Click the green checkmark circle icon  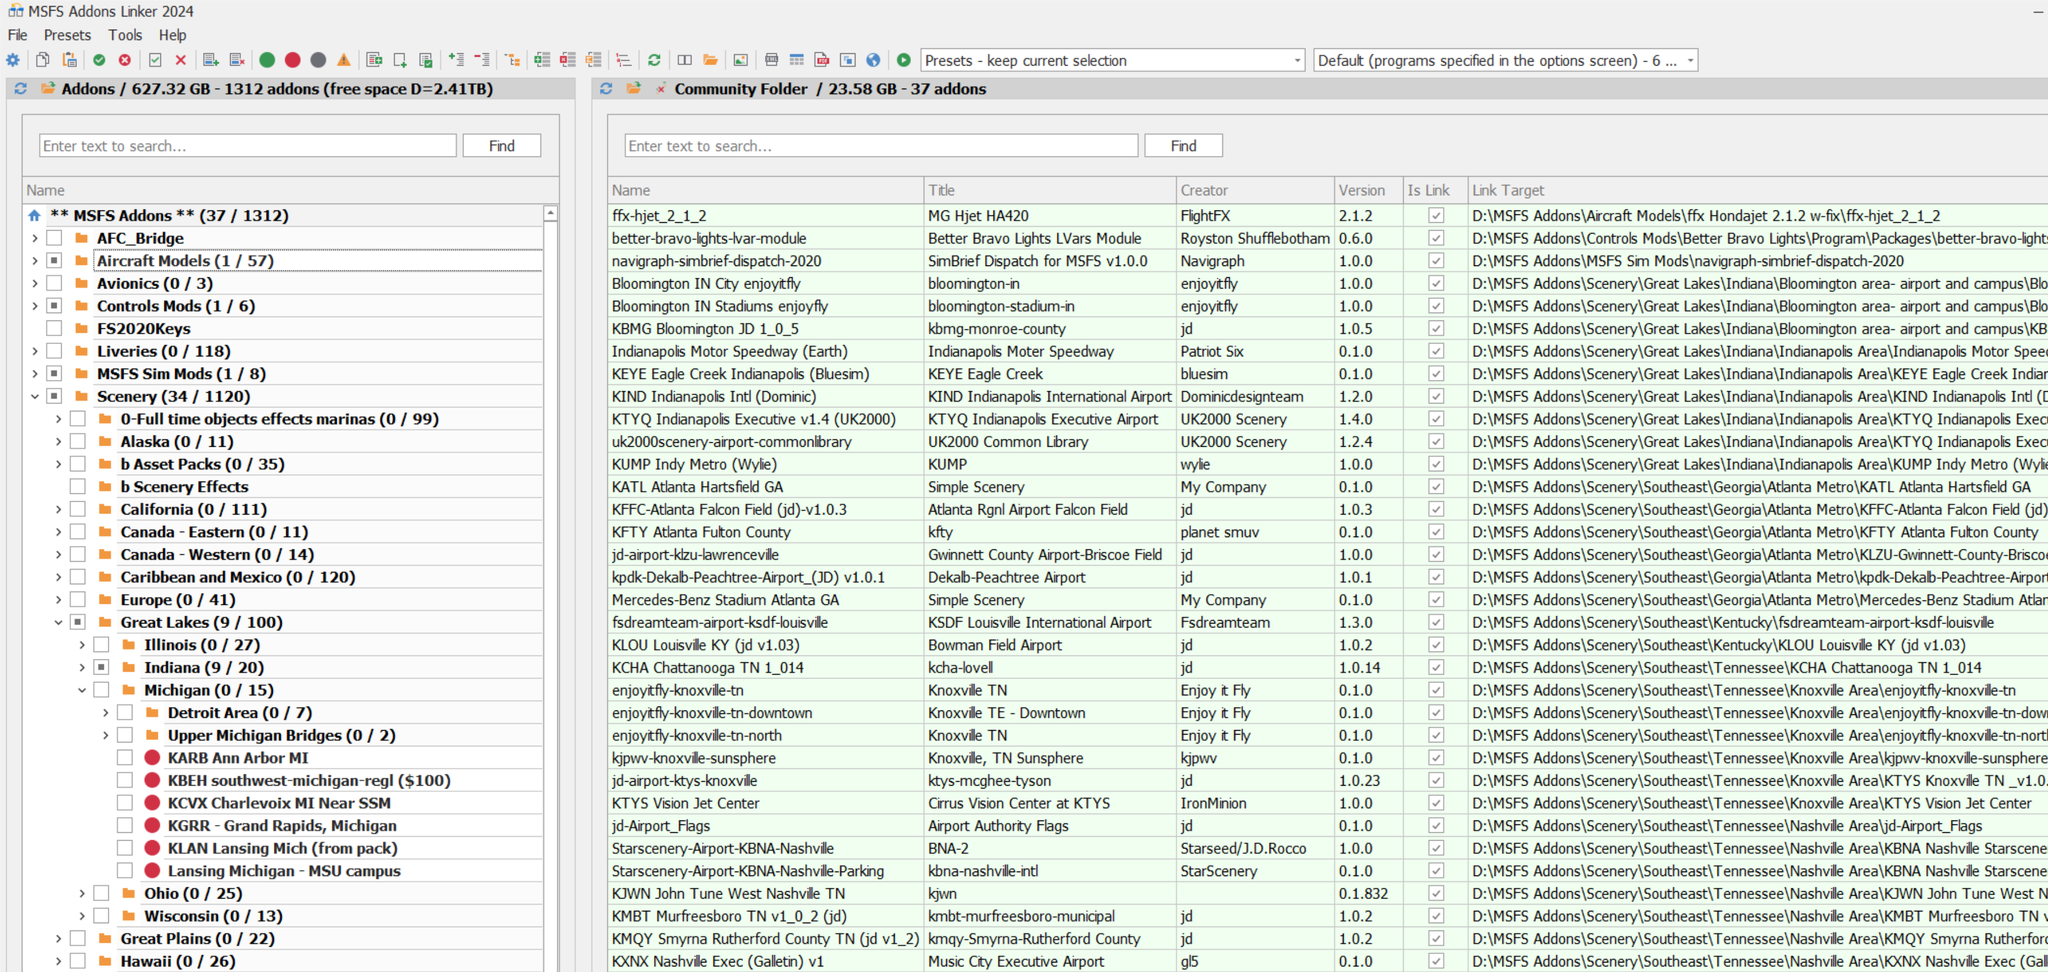coord(99,60)
